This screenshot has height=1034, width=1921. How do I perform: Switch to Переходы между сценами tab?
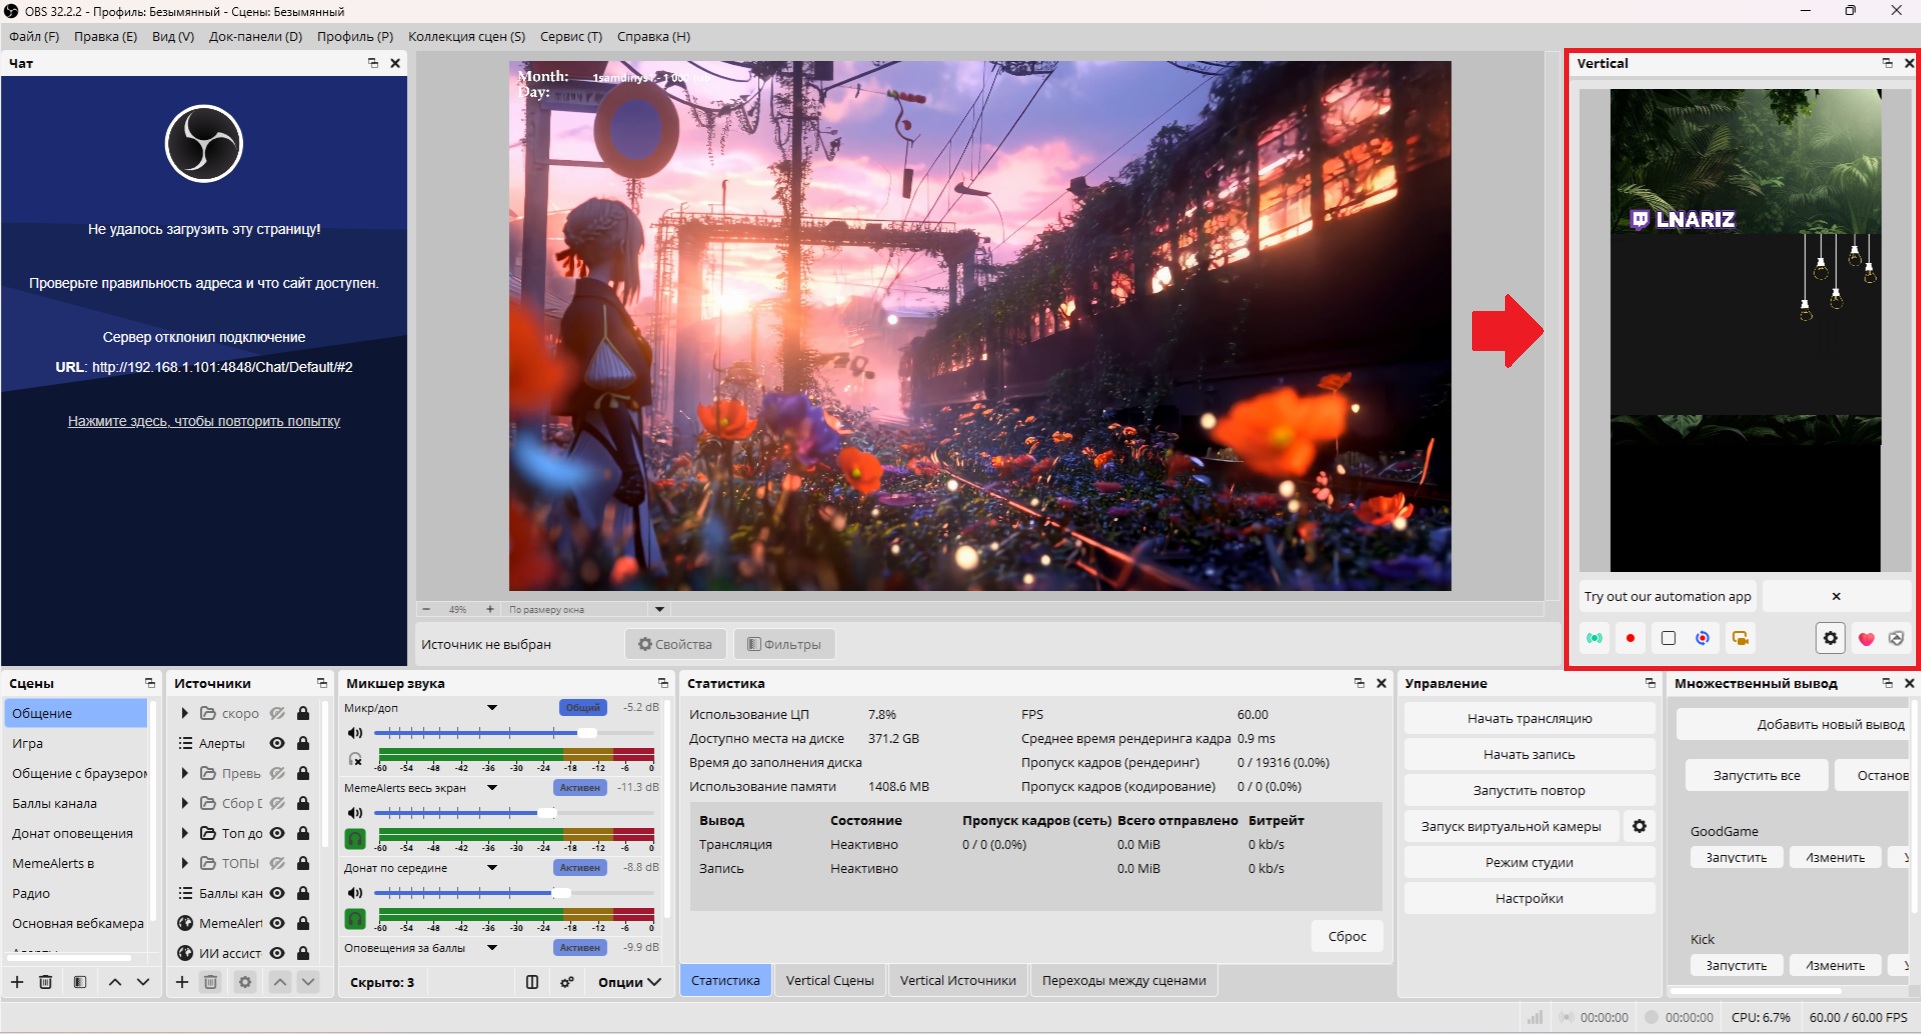[1124, 980]
